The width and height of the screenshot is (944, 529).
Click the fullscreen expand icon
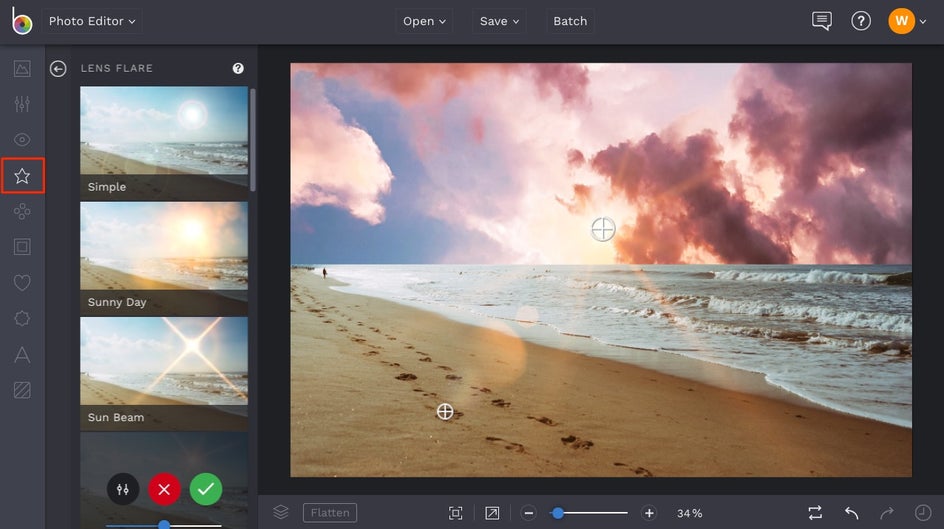pos(492,513)
